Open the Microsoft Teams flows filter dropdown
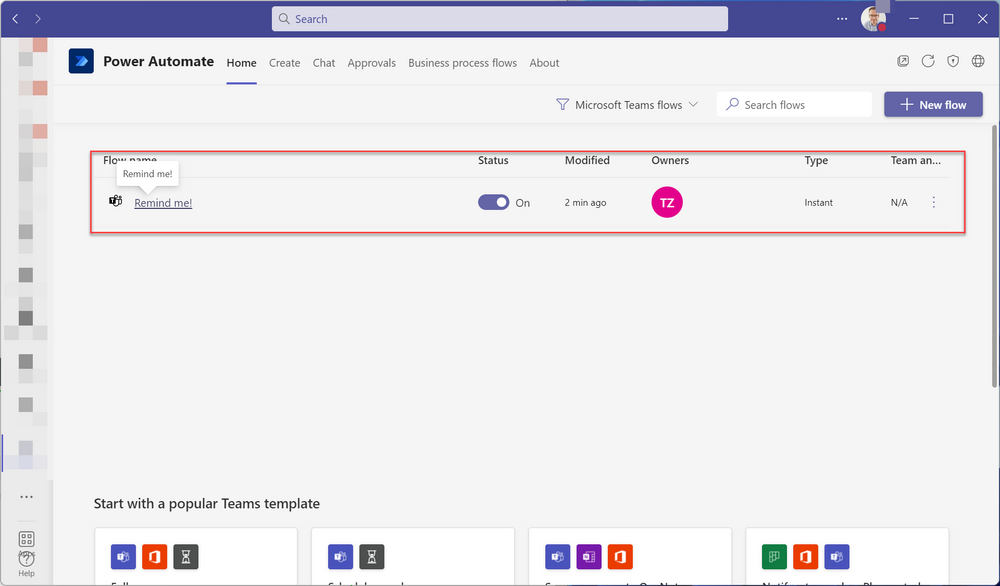Image resolution: width=1000 pixels, height=586 pixels. (x=627, y=103)
